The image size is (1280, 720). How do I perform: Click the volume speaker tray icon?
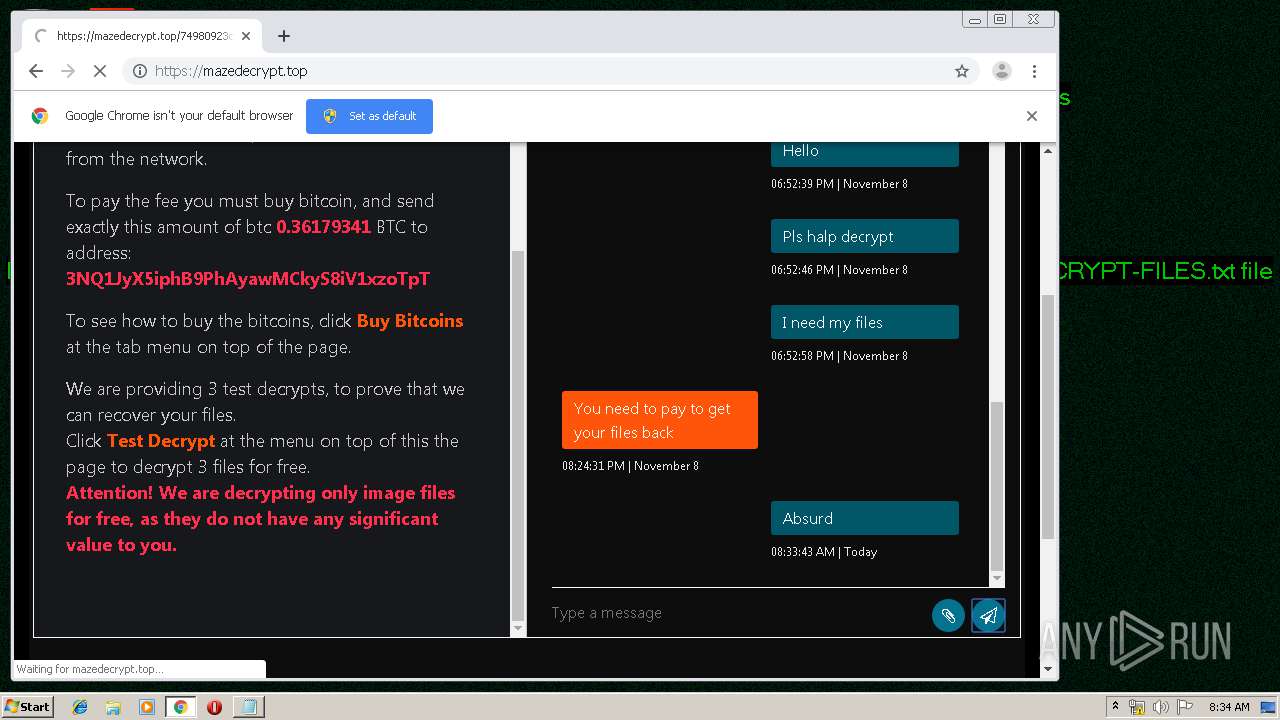(x=1161, y=707)
